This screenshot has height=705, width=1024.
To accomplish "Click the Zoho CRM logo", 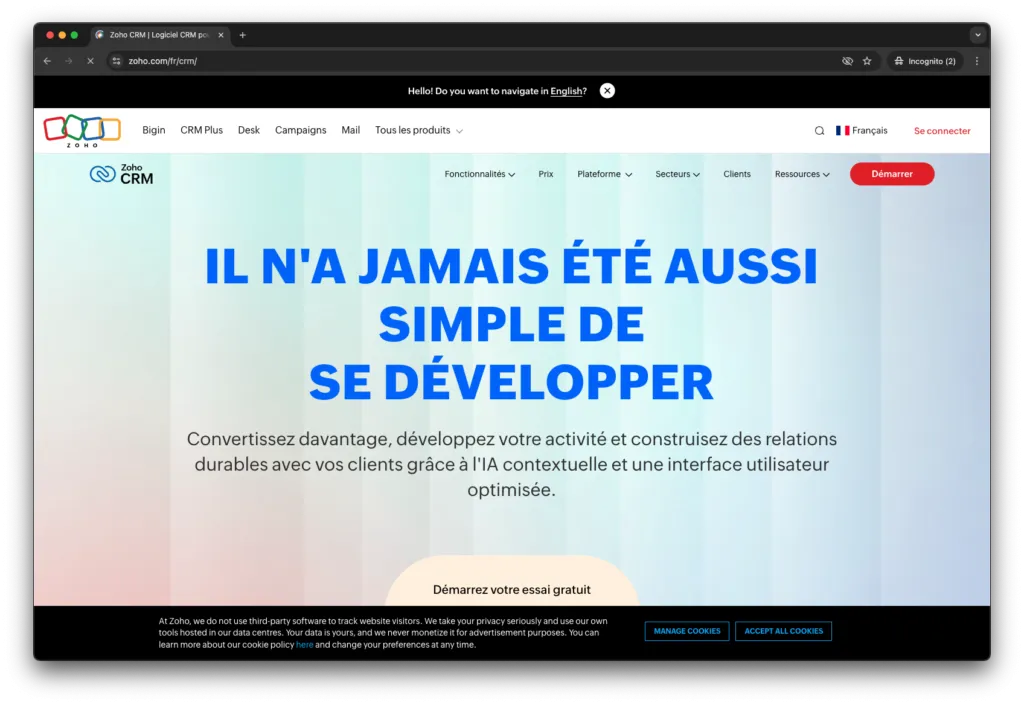I will pyautogui.click(x=120, y=173).
